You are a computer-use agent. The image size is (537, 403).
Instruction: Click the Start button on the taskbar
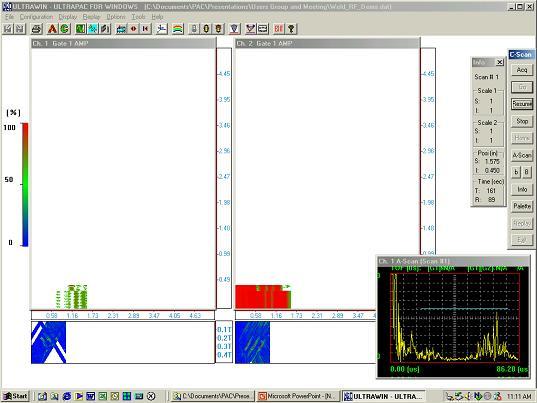click(x=16, y=396)
